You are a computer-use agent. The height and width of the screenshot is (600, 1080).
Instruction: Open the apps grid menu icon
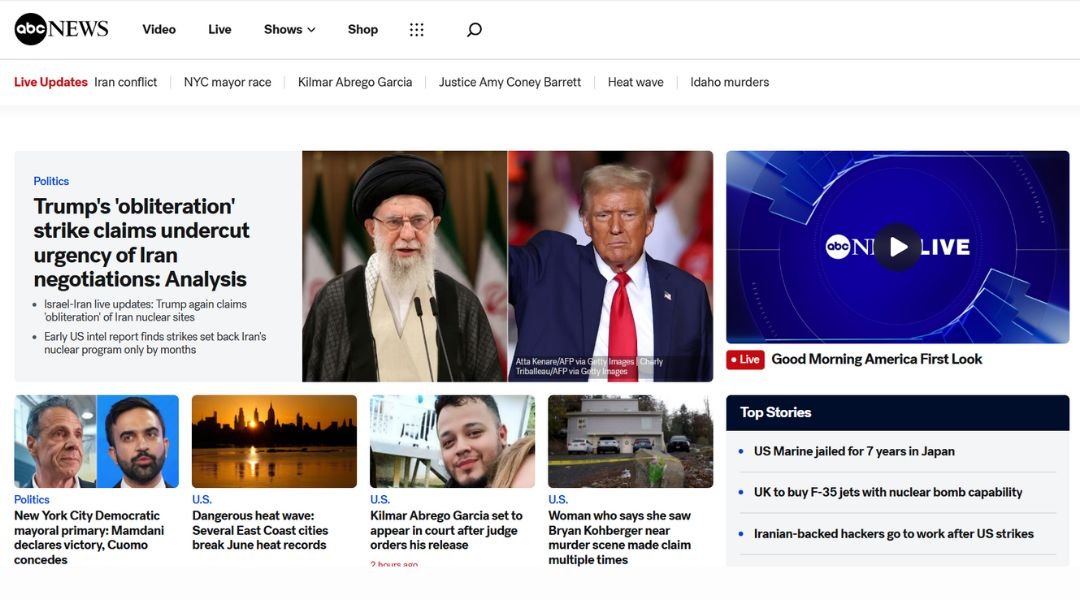(x=417, y=30)
